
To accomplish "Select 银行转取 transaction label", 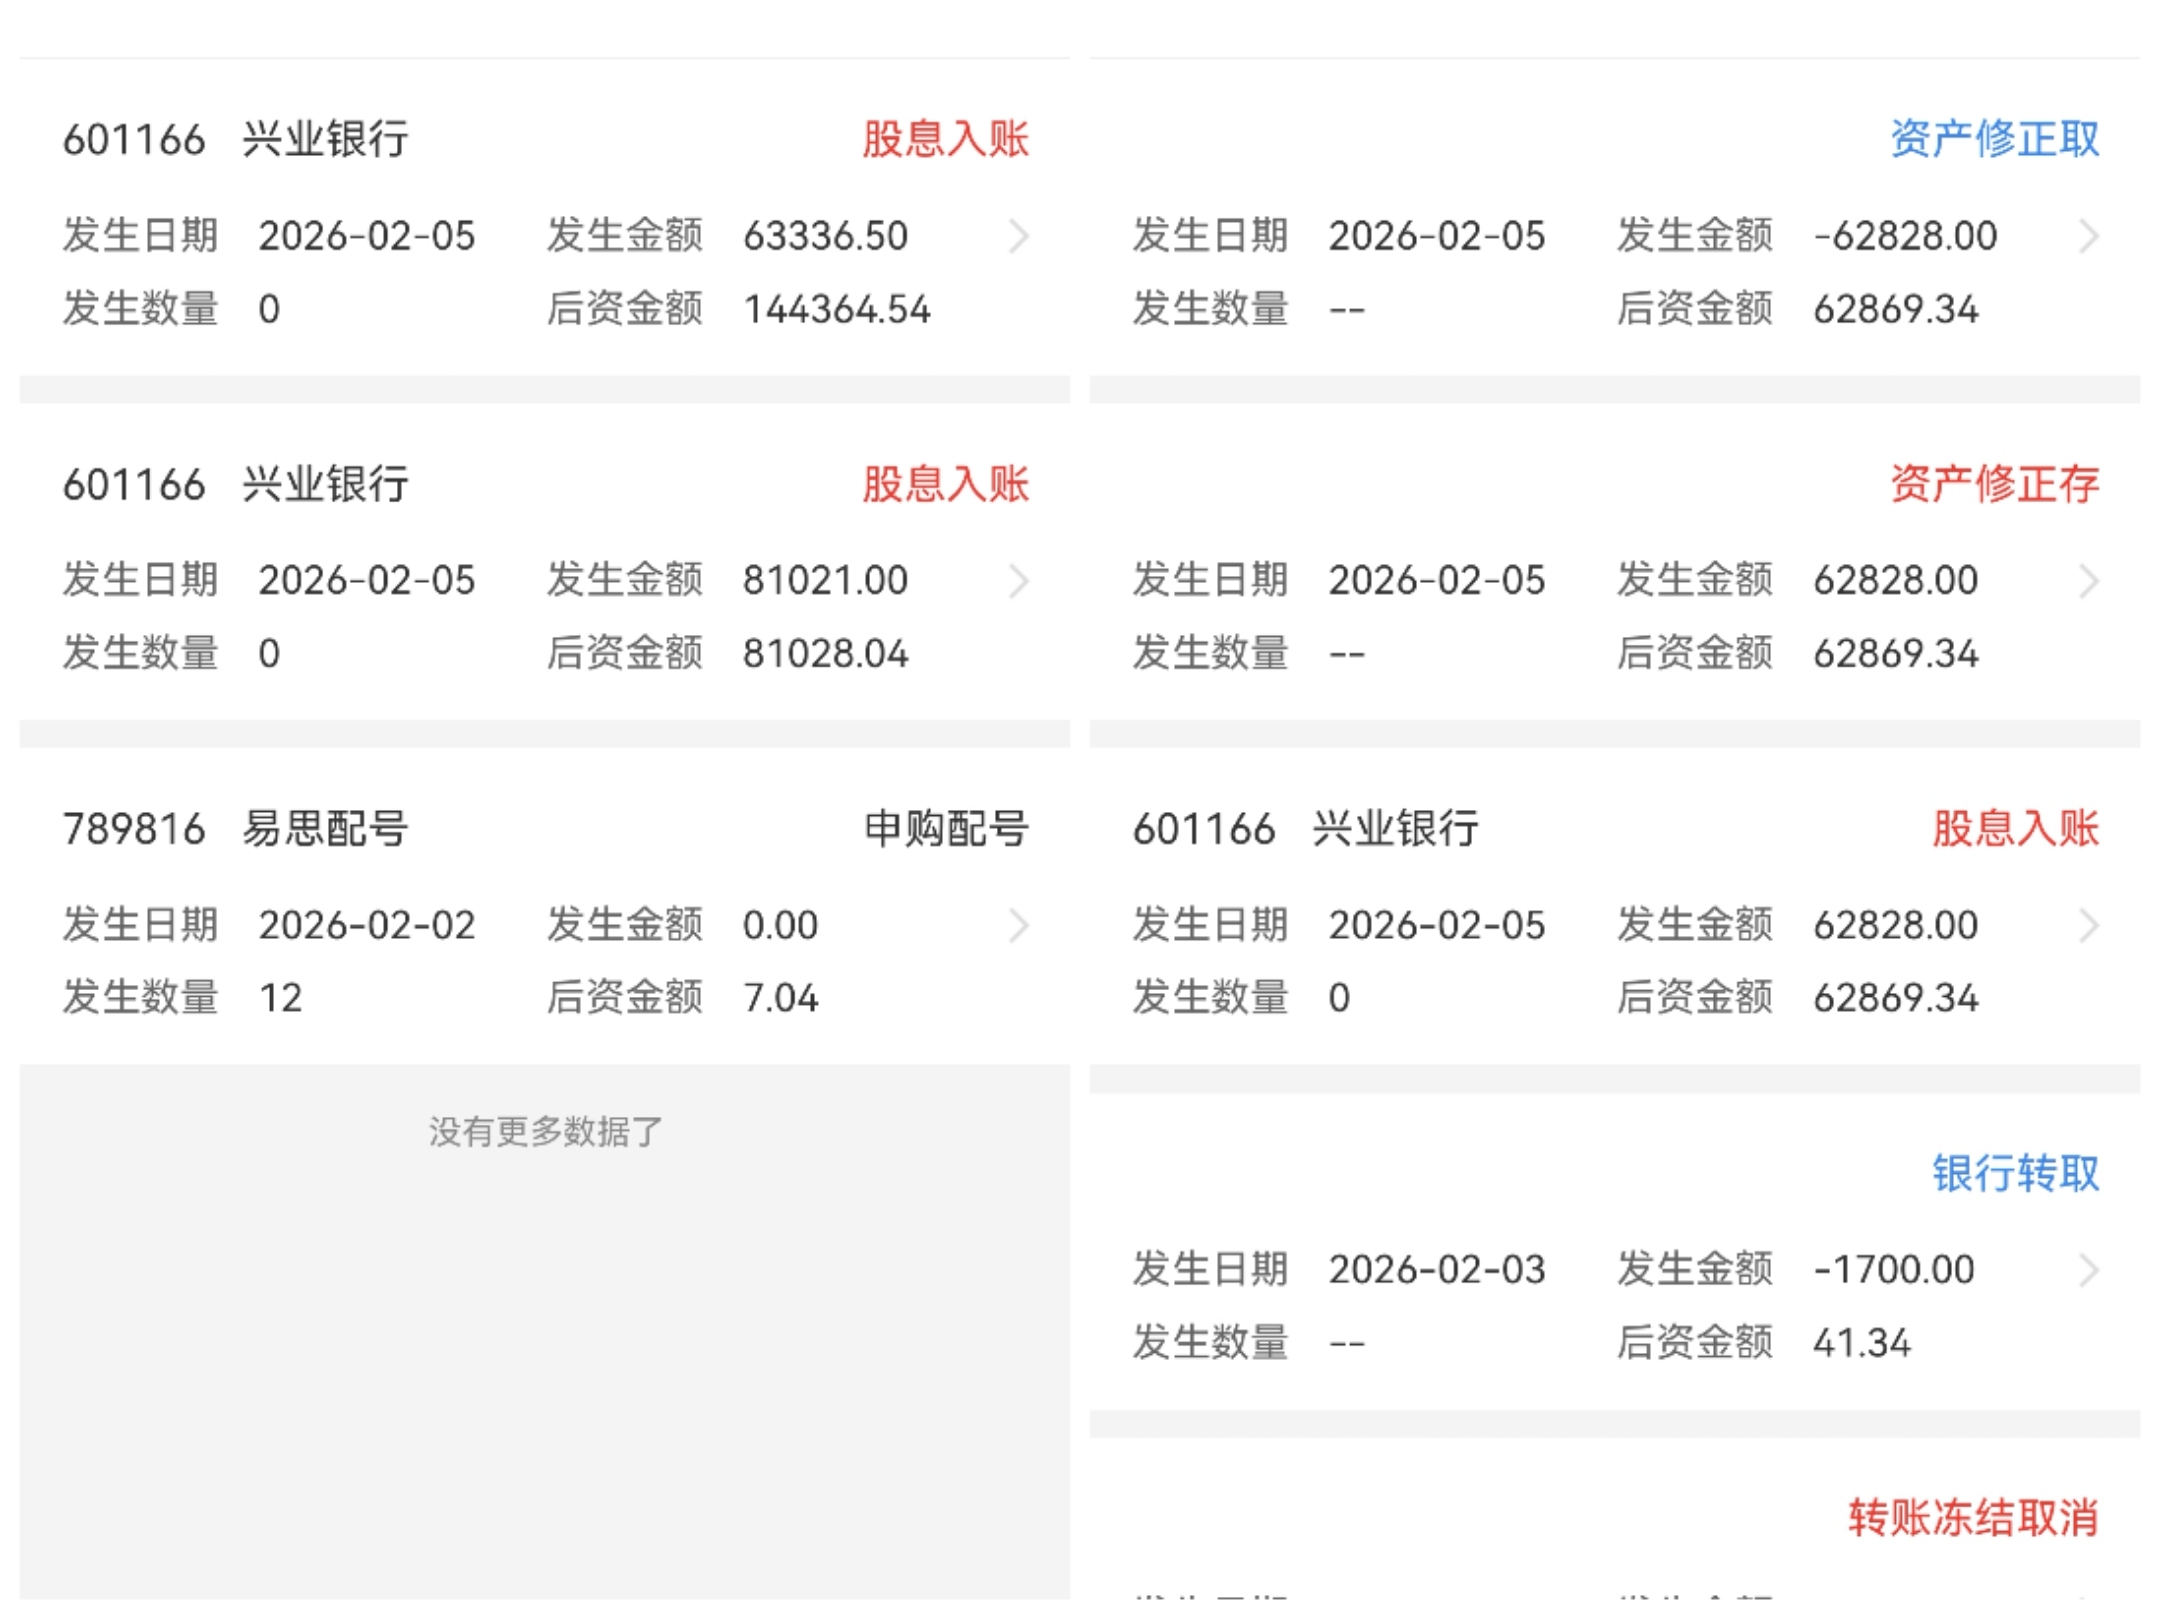I will tap(2015, 1173).
